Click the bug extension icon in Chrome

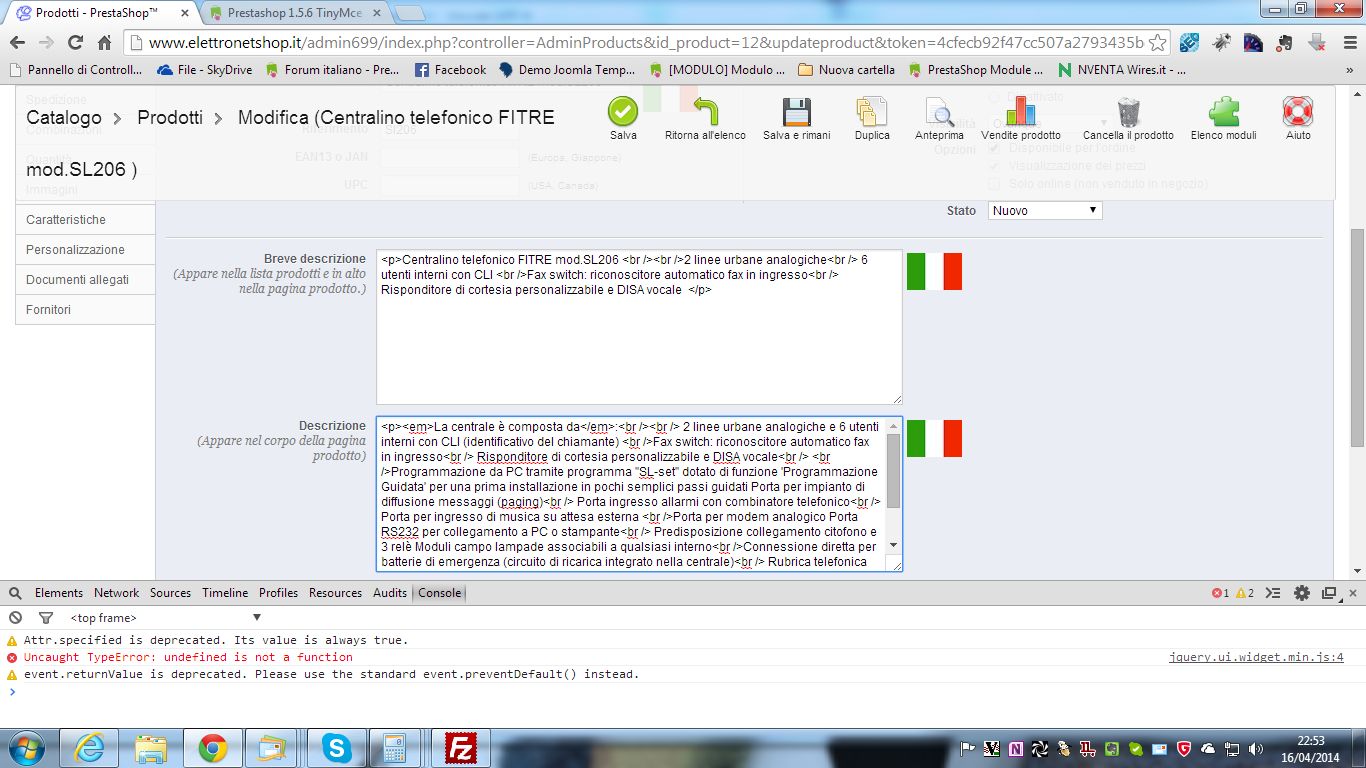(x=1221, y=43)
